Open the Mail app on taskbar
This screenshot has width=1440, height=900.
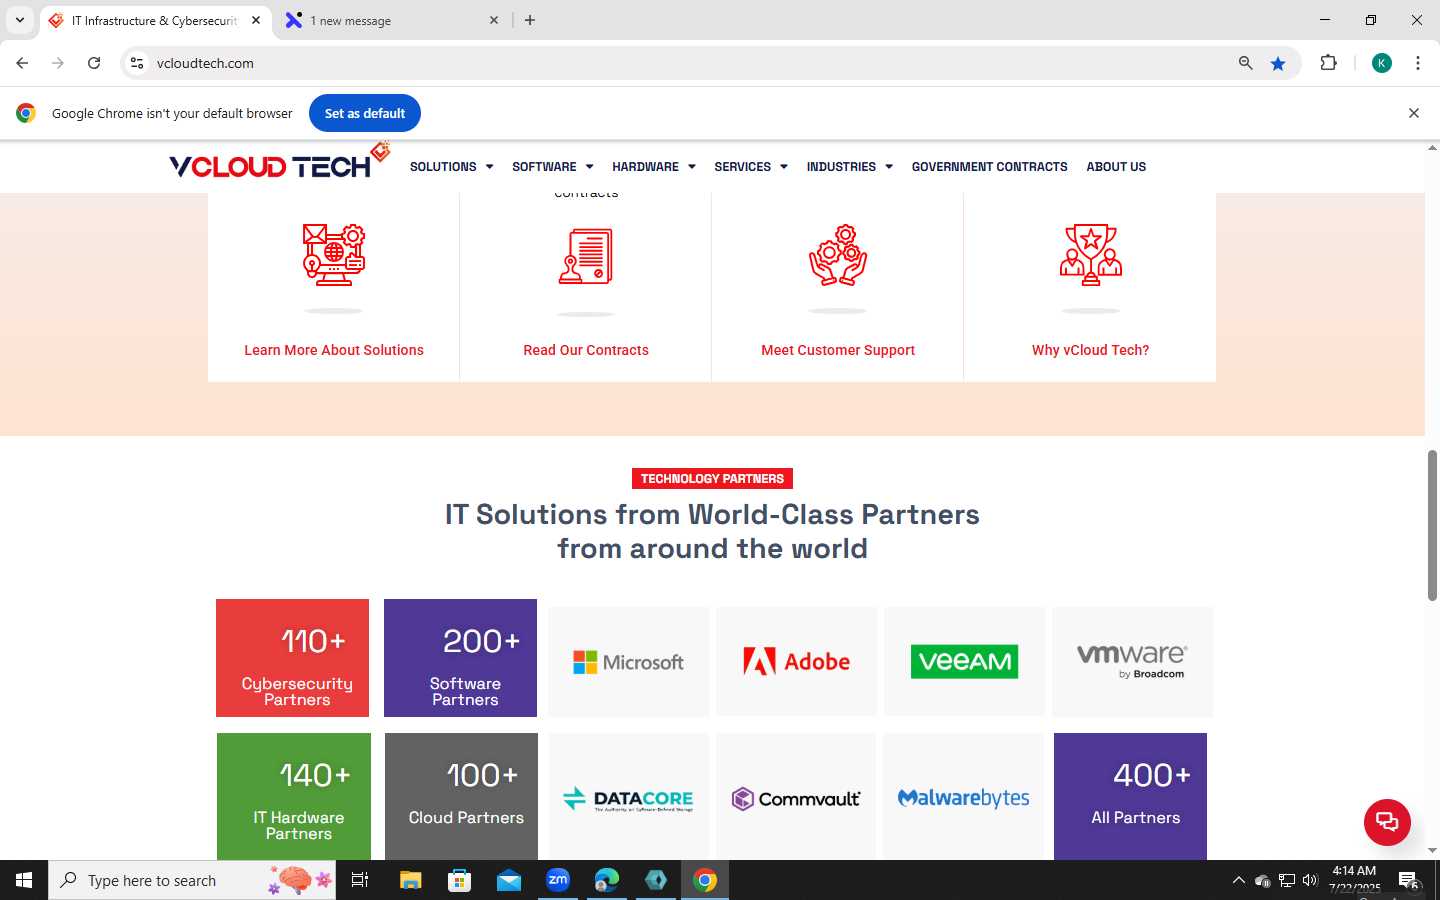pos(508,880)
